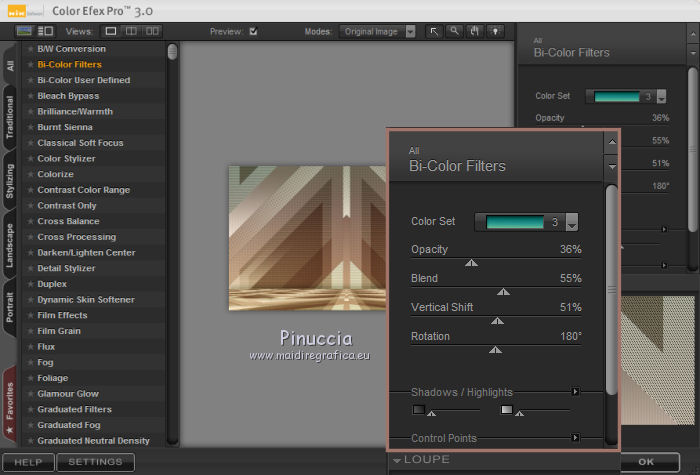Star Cross Balance as favorite

coord(30,221)
